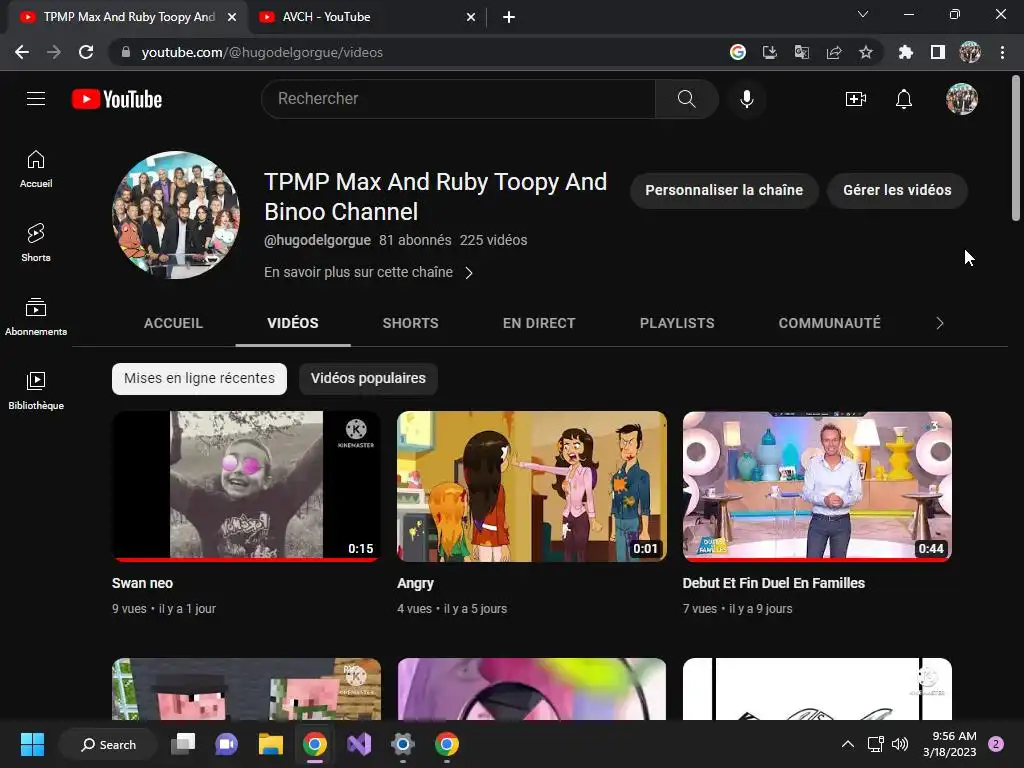Show hidden icons in the system tray
Image resolution: width=1024 pixels, height=768 pixels.
848,744
